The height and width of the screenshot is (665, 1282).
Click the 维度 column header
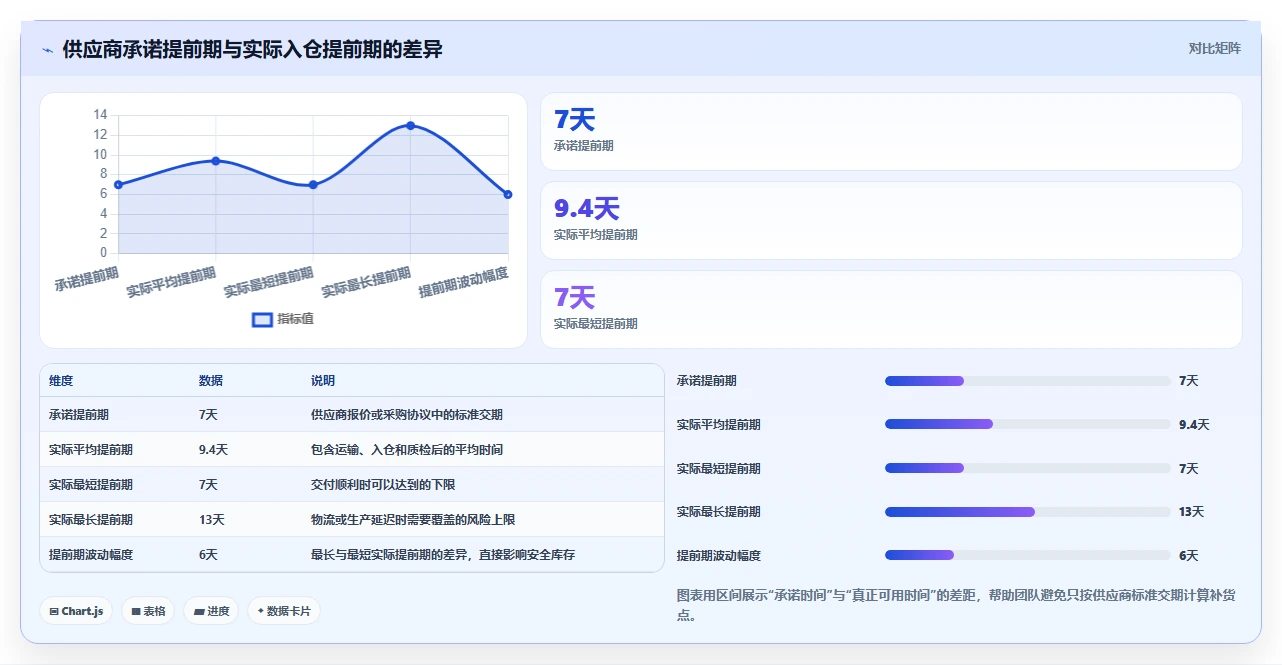click(61, 381)
